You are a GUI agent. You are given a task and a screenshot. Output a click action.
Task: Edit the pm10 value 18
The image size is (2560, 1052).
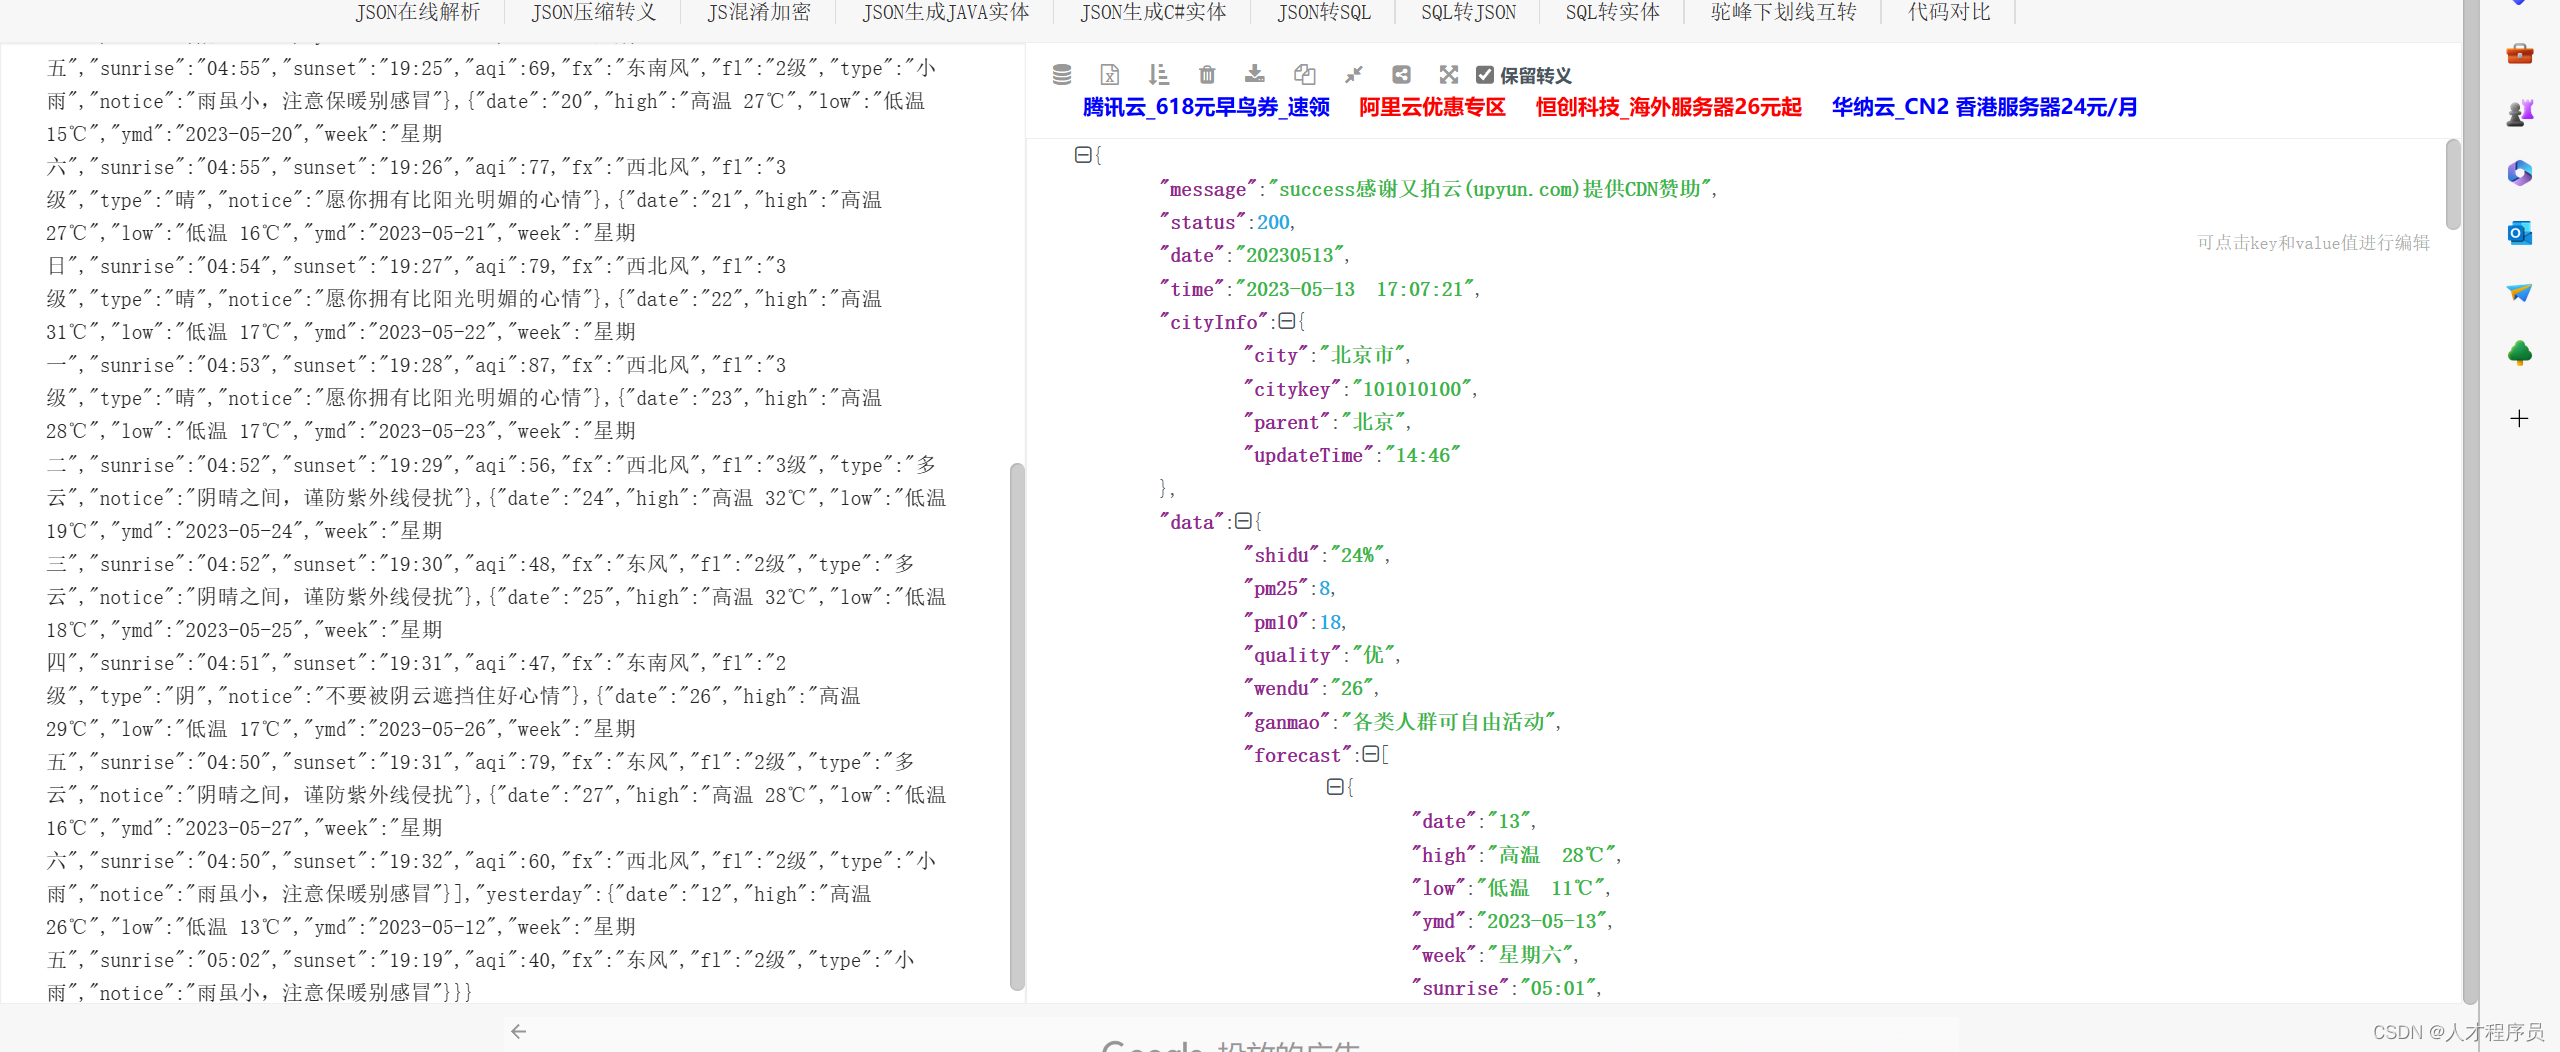point(1330,622)
